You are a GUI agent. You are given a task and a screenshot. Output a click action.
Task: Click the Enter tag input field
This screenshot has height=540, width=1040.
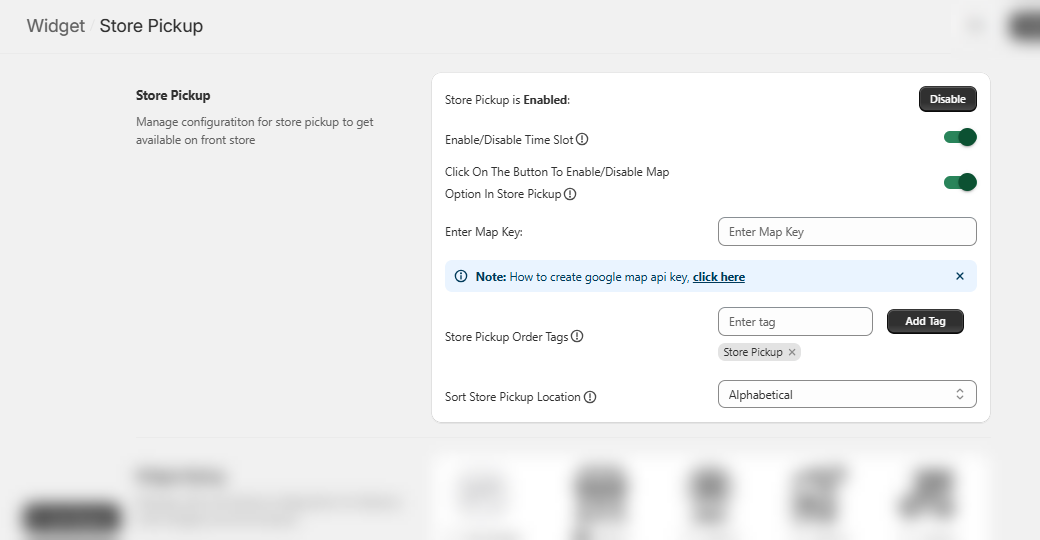[795, 322]
